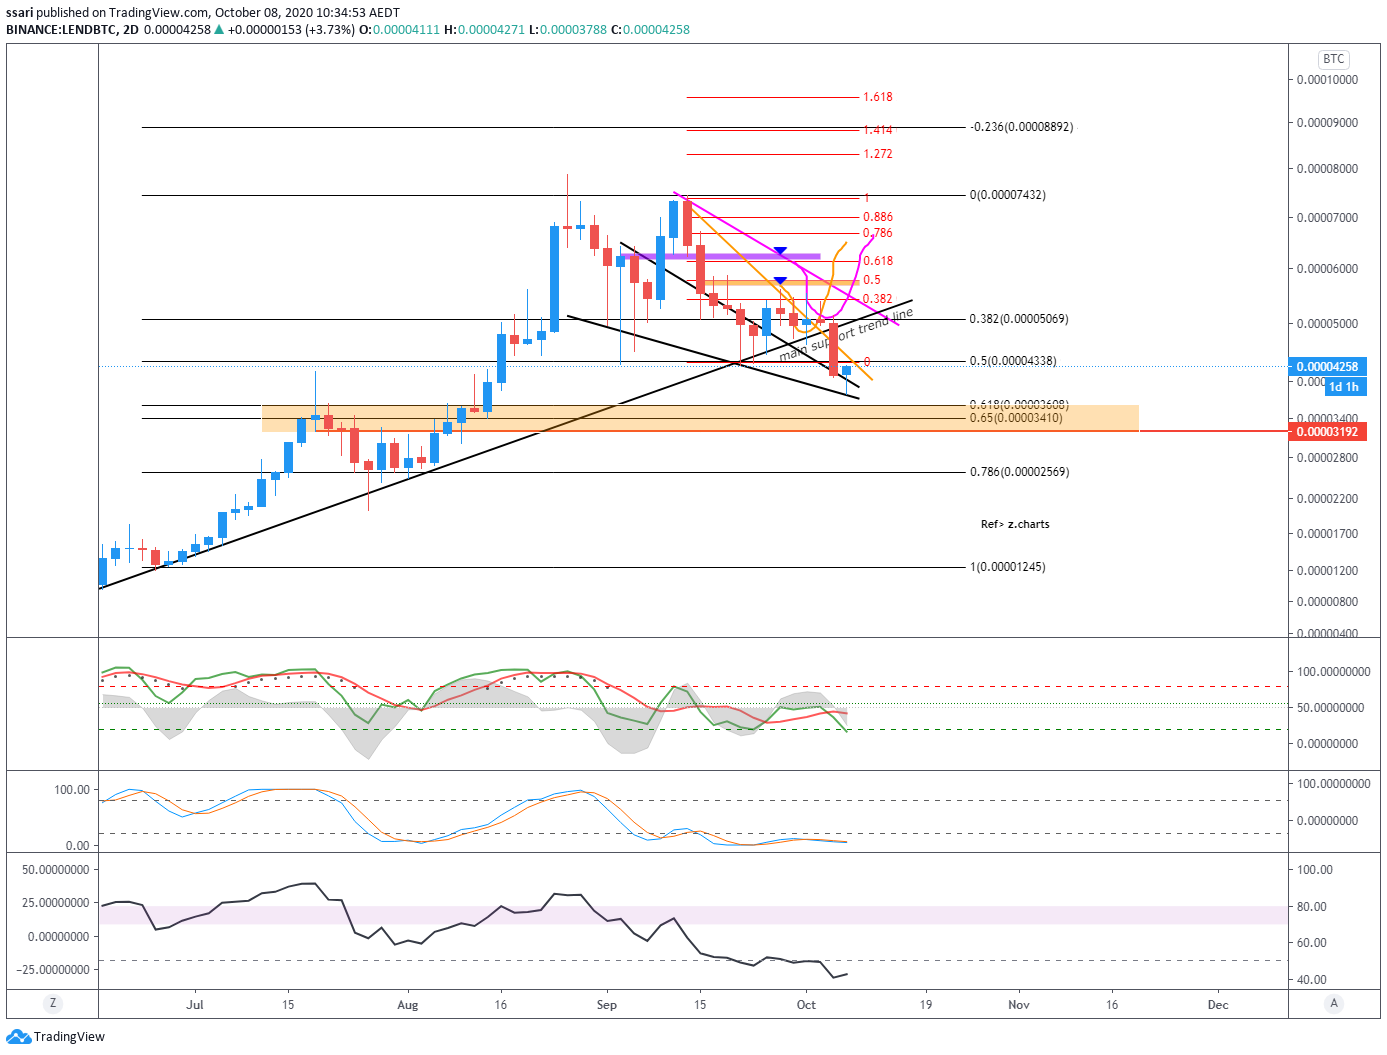The image size is (1387, 1055).
Task: Click the 0.00006000 price axis label
Action: [1328, 269]
